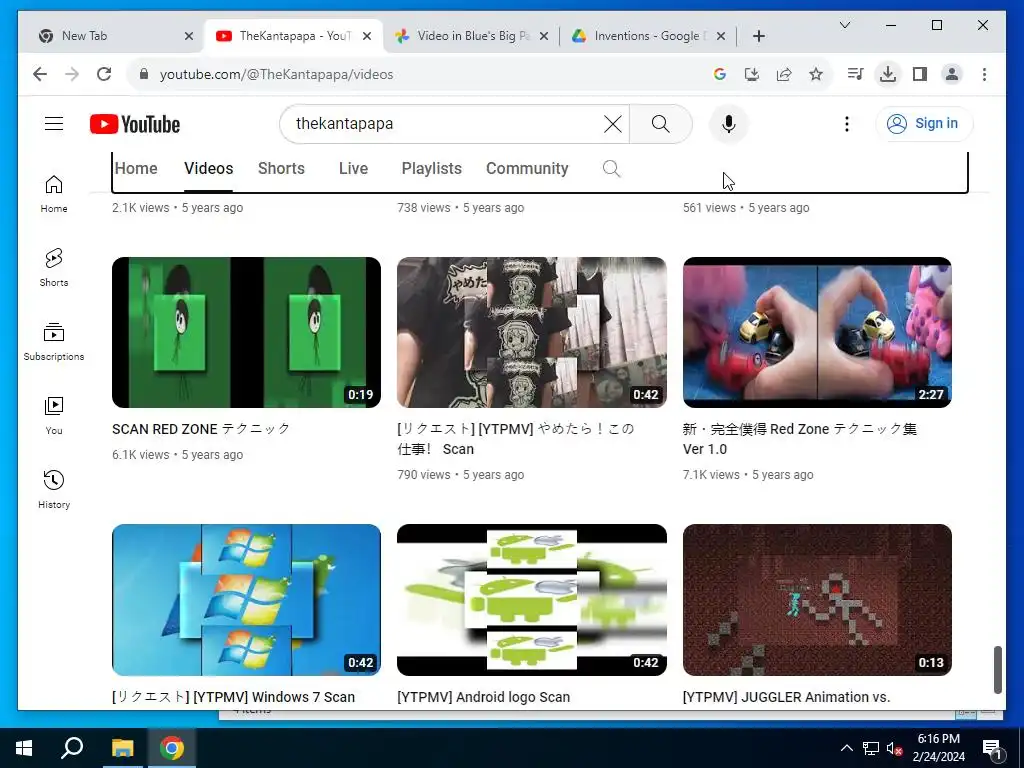Open the channel Live tab
The height and width of the screenshot is (768, 1024).
(x=353, y=168)
